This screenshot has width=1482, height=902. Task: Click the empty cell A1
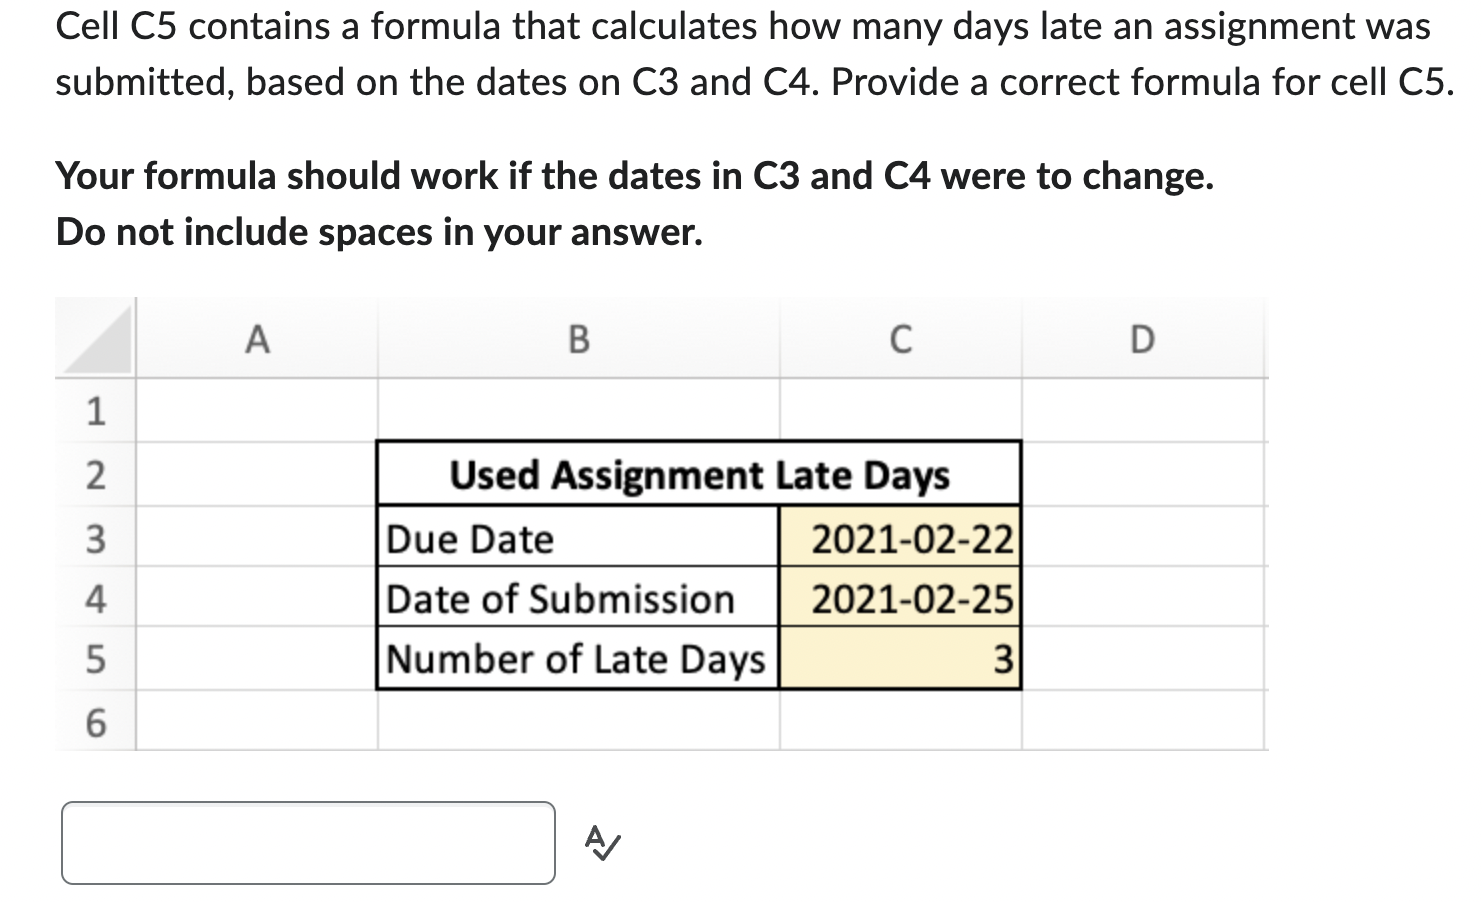point(257,413)
